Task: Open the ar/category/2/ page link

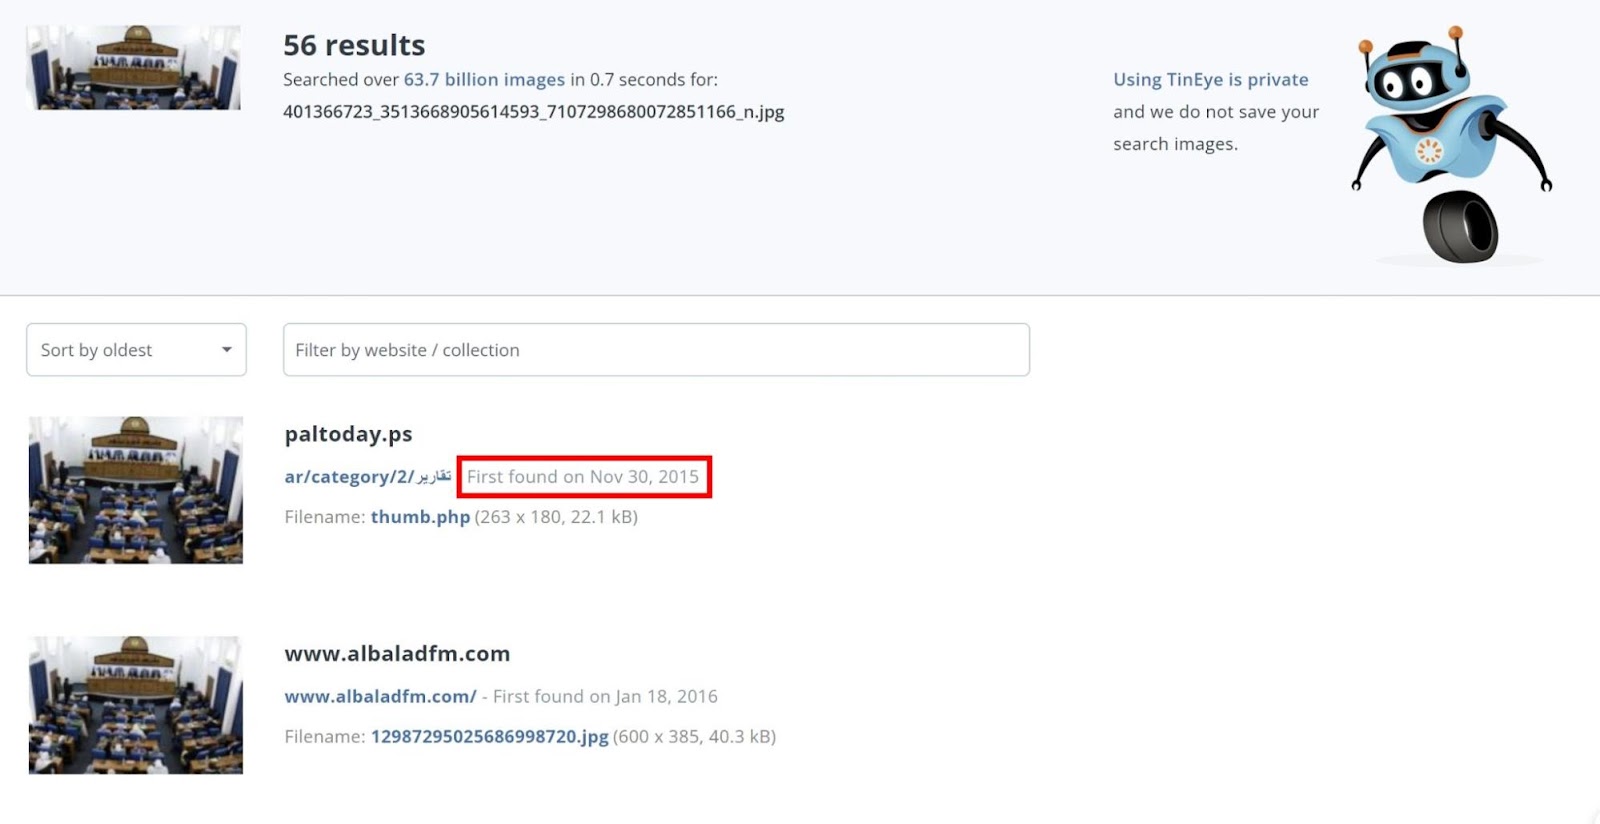Action: (x=367, y=477)
